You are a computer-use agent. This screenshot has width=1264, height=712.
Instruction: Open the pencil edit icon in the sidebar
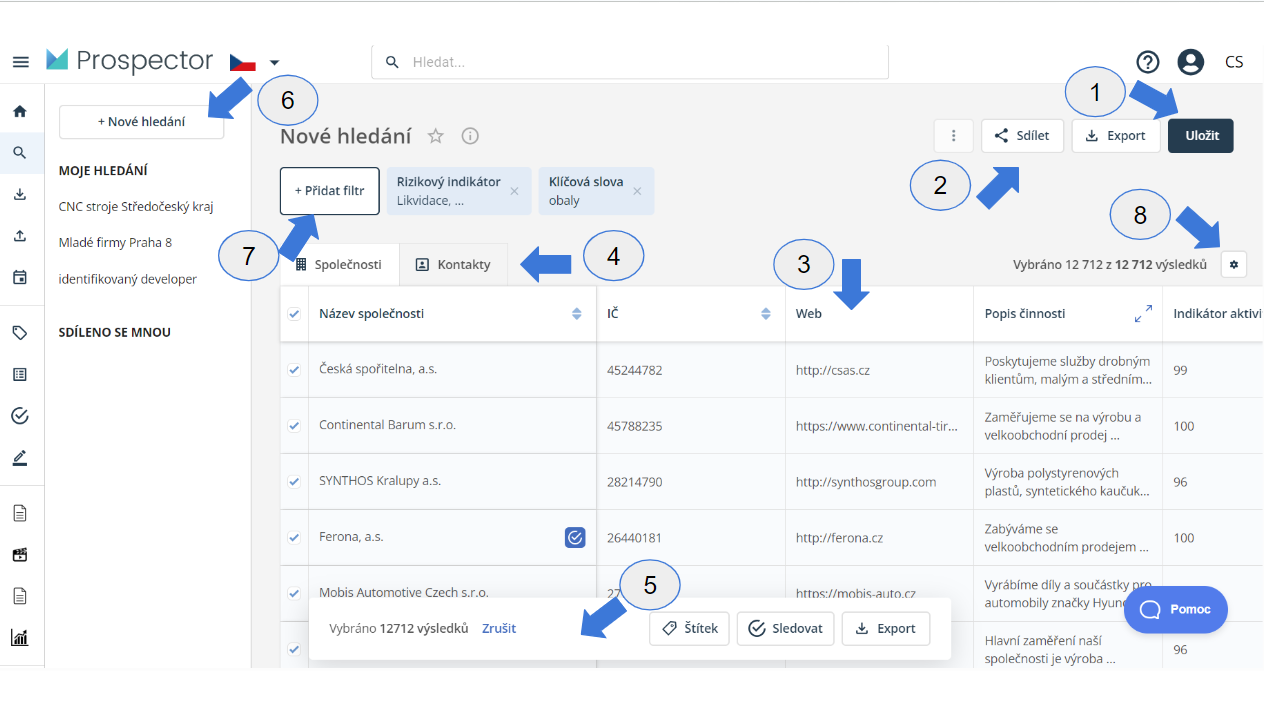20,458
